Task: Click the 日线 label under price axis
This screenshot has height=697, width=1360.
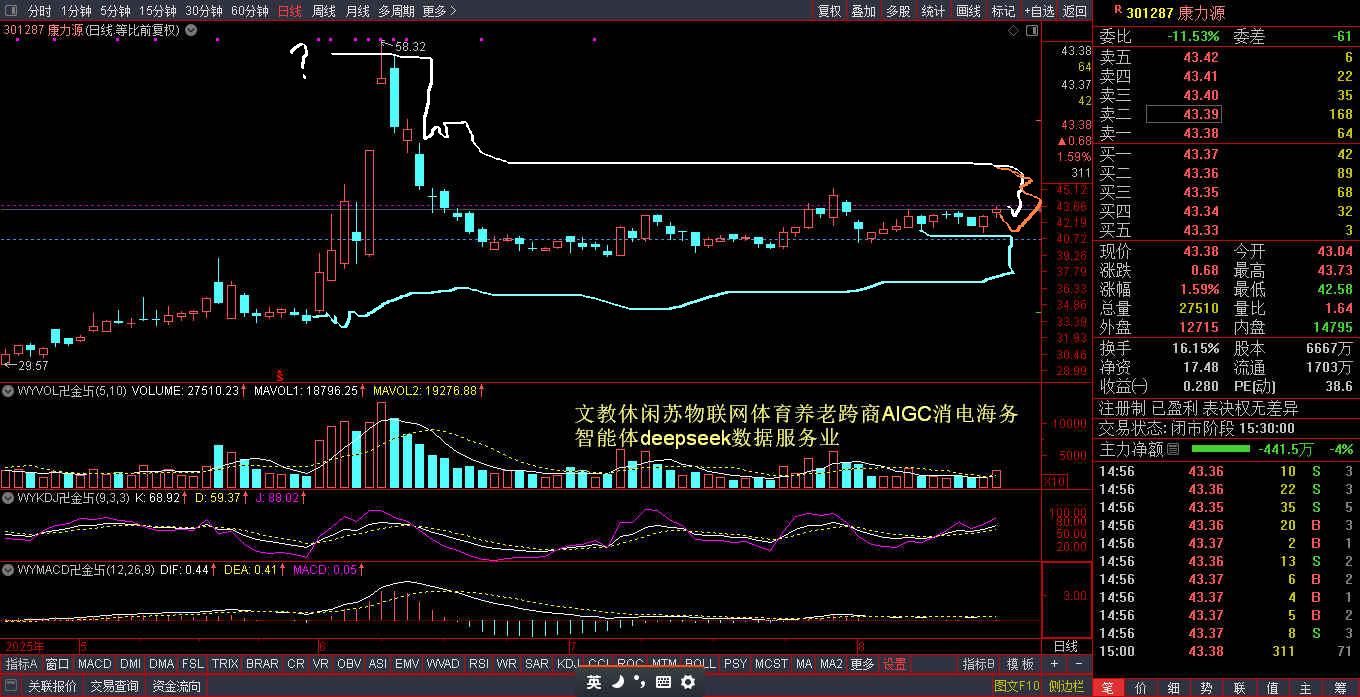Action: 1066,646
